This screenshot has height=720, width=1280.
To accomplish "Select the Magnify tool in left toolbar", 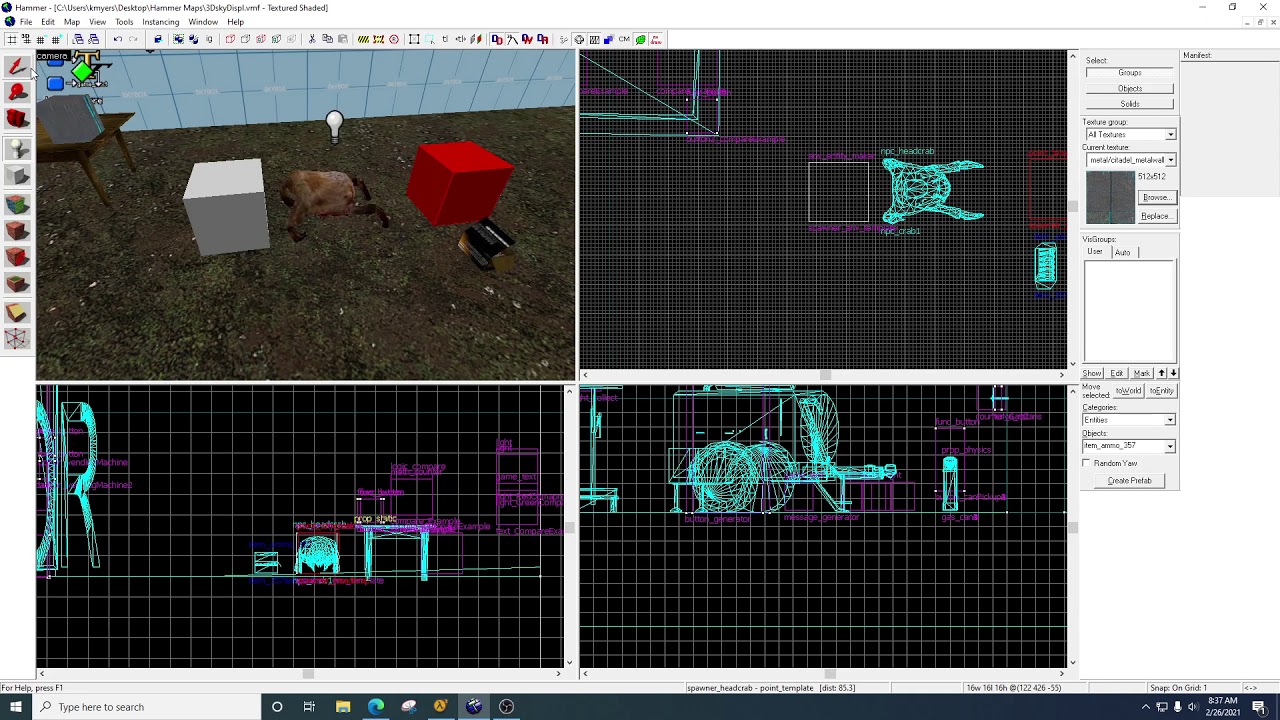I will pyautogui.click(x=17, y=94).
